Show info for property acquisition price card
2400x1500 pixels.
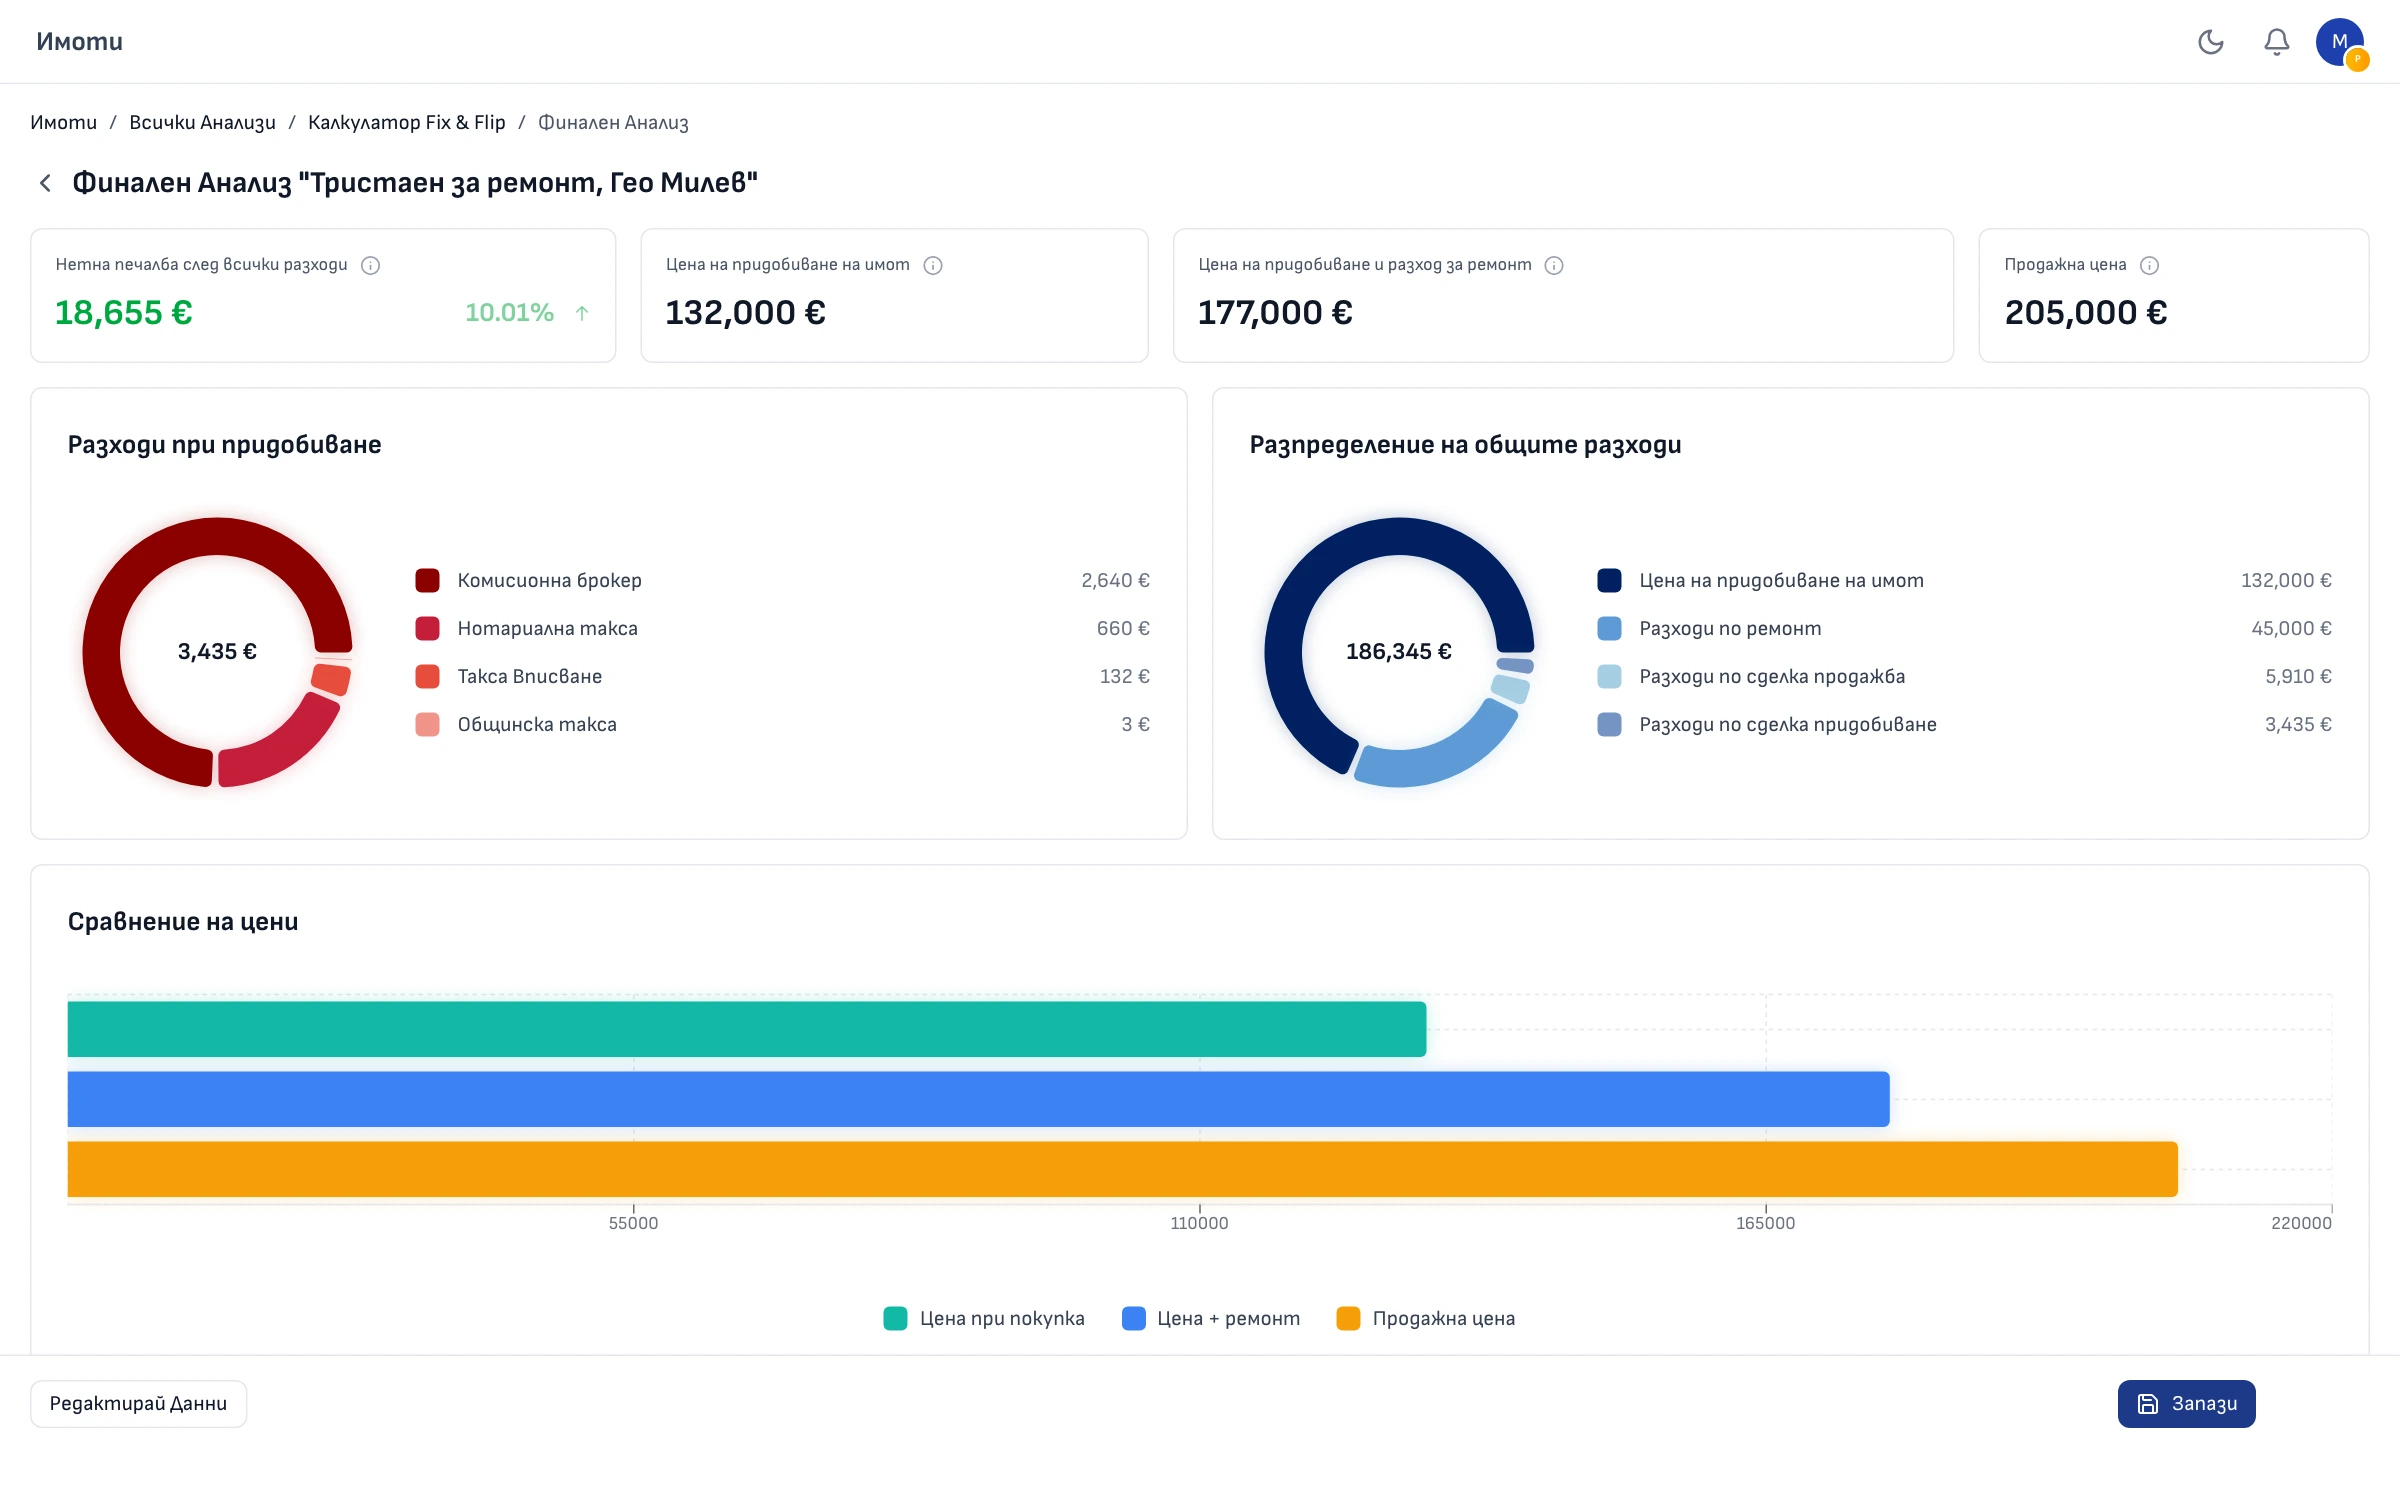coord(933,265)
